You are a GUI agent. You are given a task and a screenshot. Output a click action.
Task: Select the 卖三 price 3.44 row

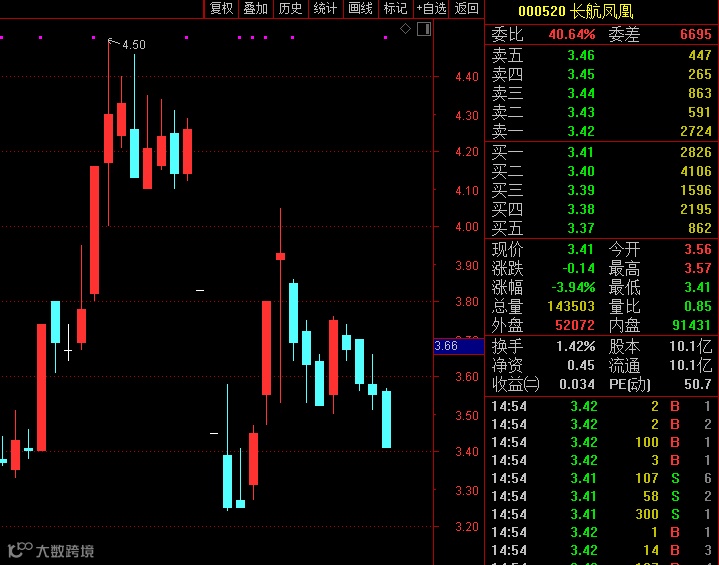click(601, 93)
